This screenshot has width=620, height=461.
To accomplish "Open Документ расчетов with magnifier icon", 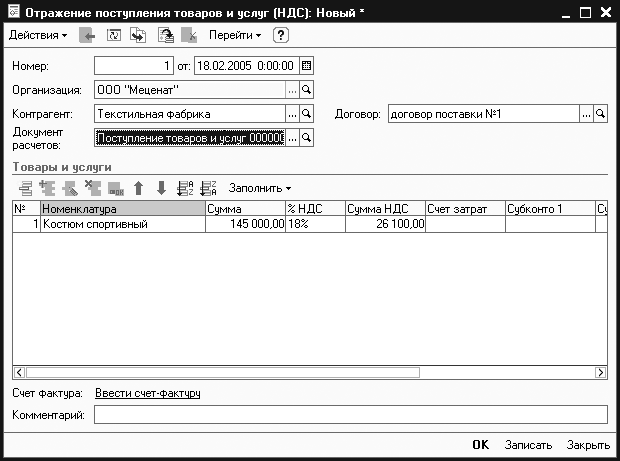I will coord(306,138).
